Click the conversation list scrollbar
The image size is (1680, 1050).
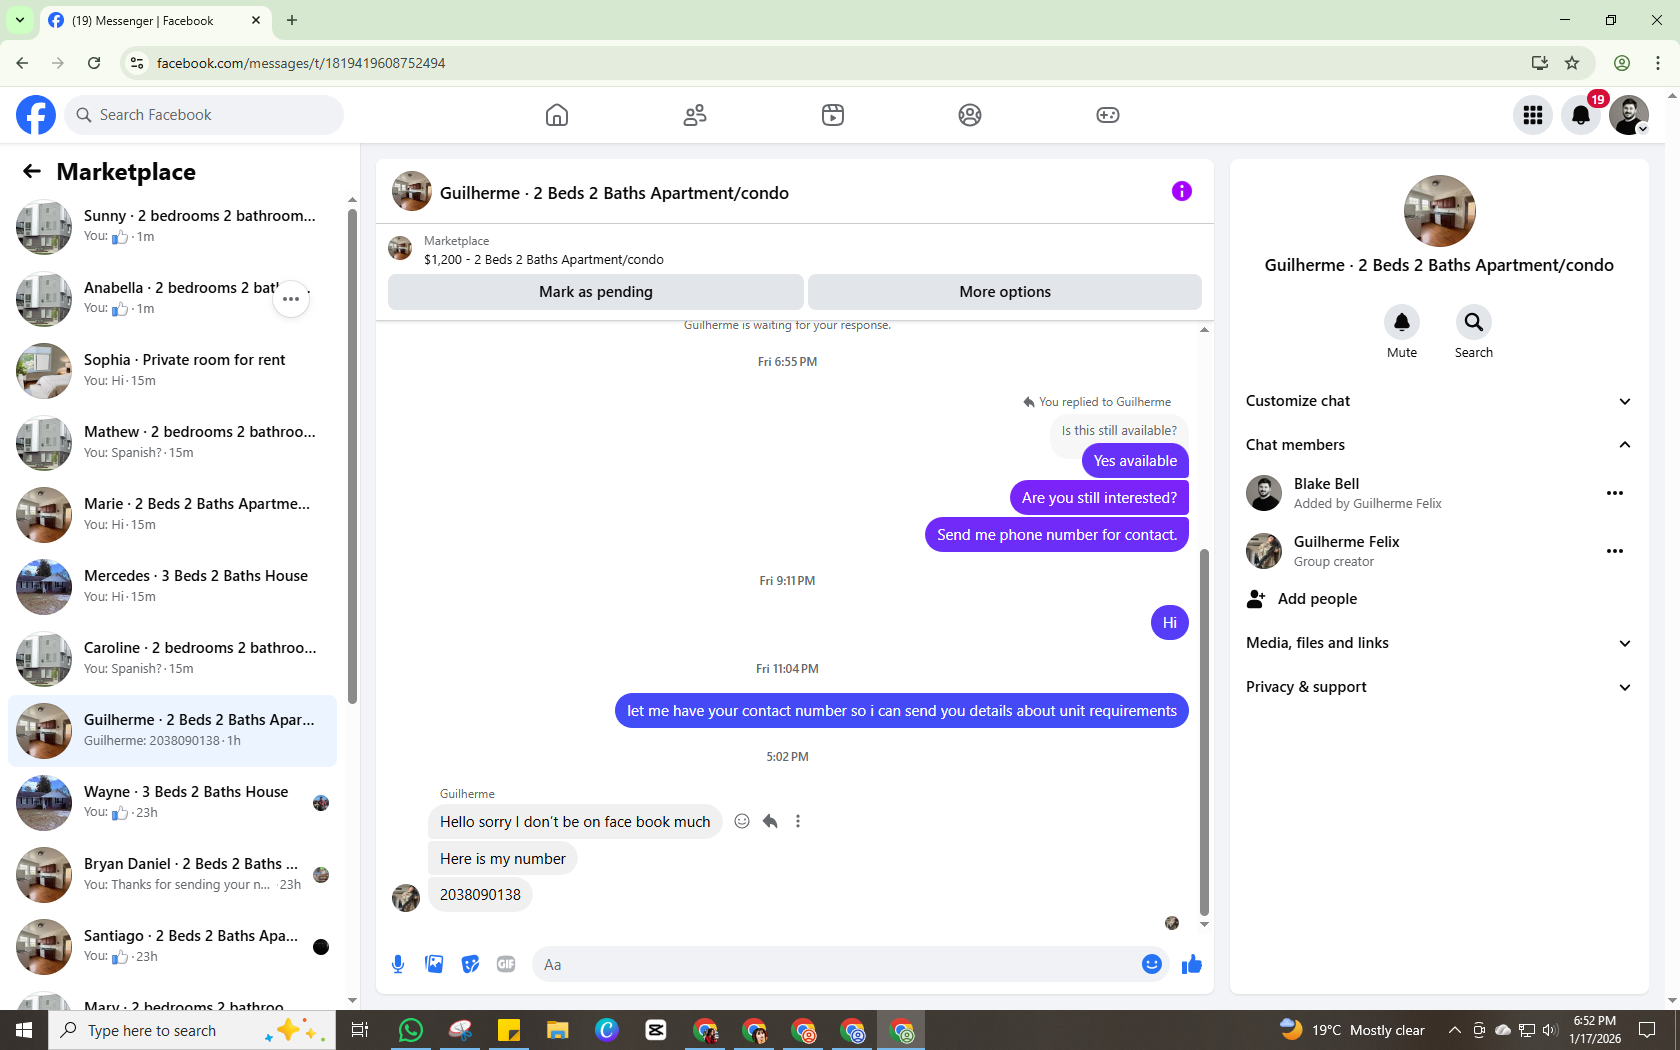point(352,456)
